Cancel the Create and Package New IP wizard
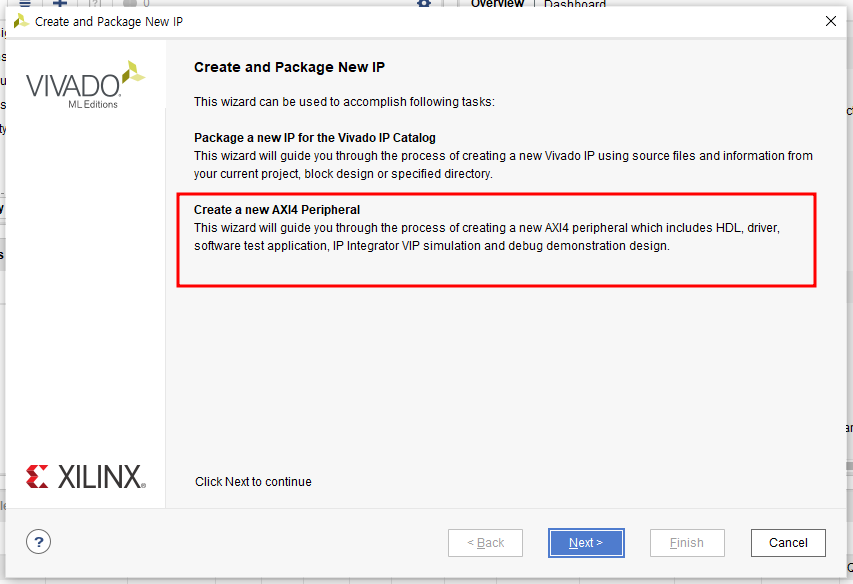853x584 pixels. 788,543
